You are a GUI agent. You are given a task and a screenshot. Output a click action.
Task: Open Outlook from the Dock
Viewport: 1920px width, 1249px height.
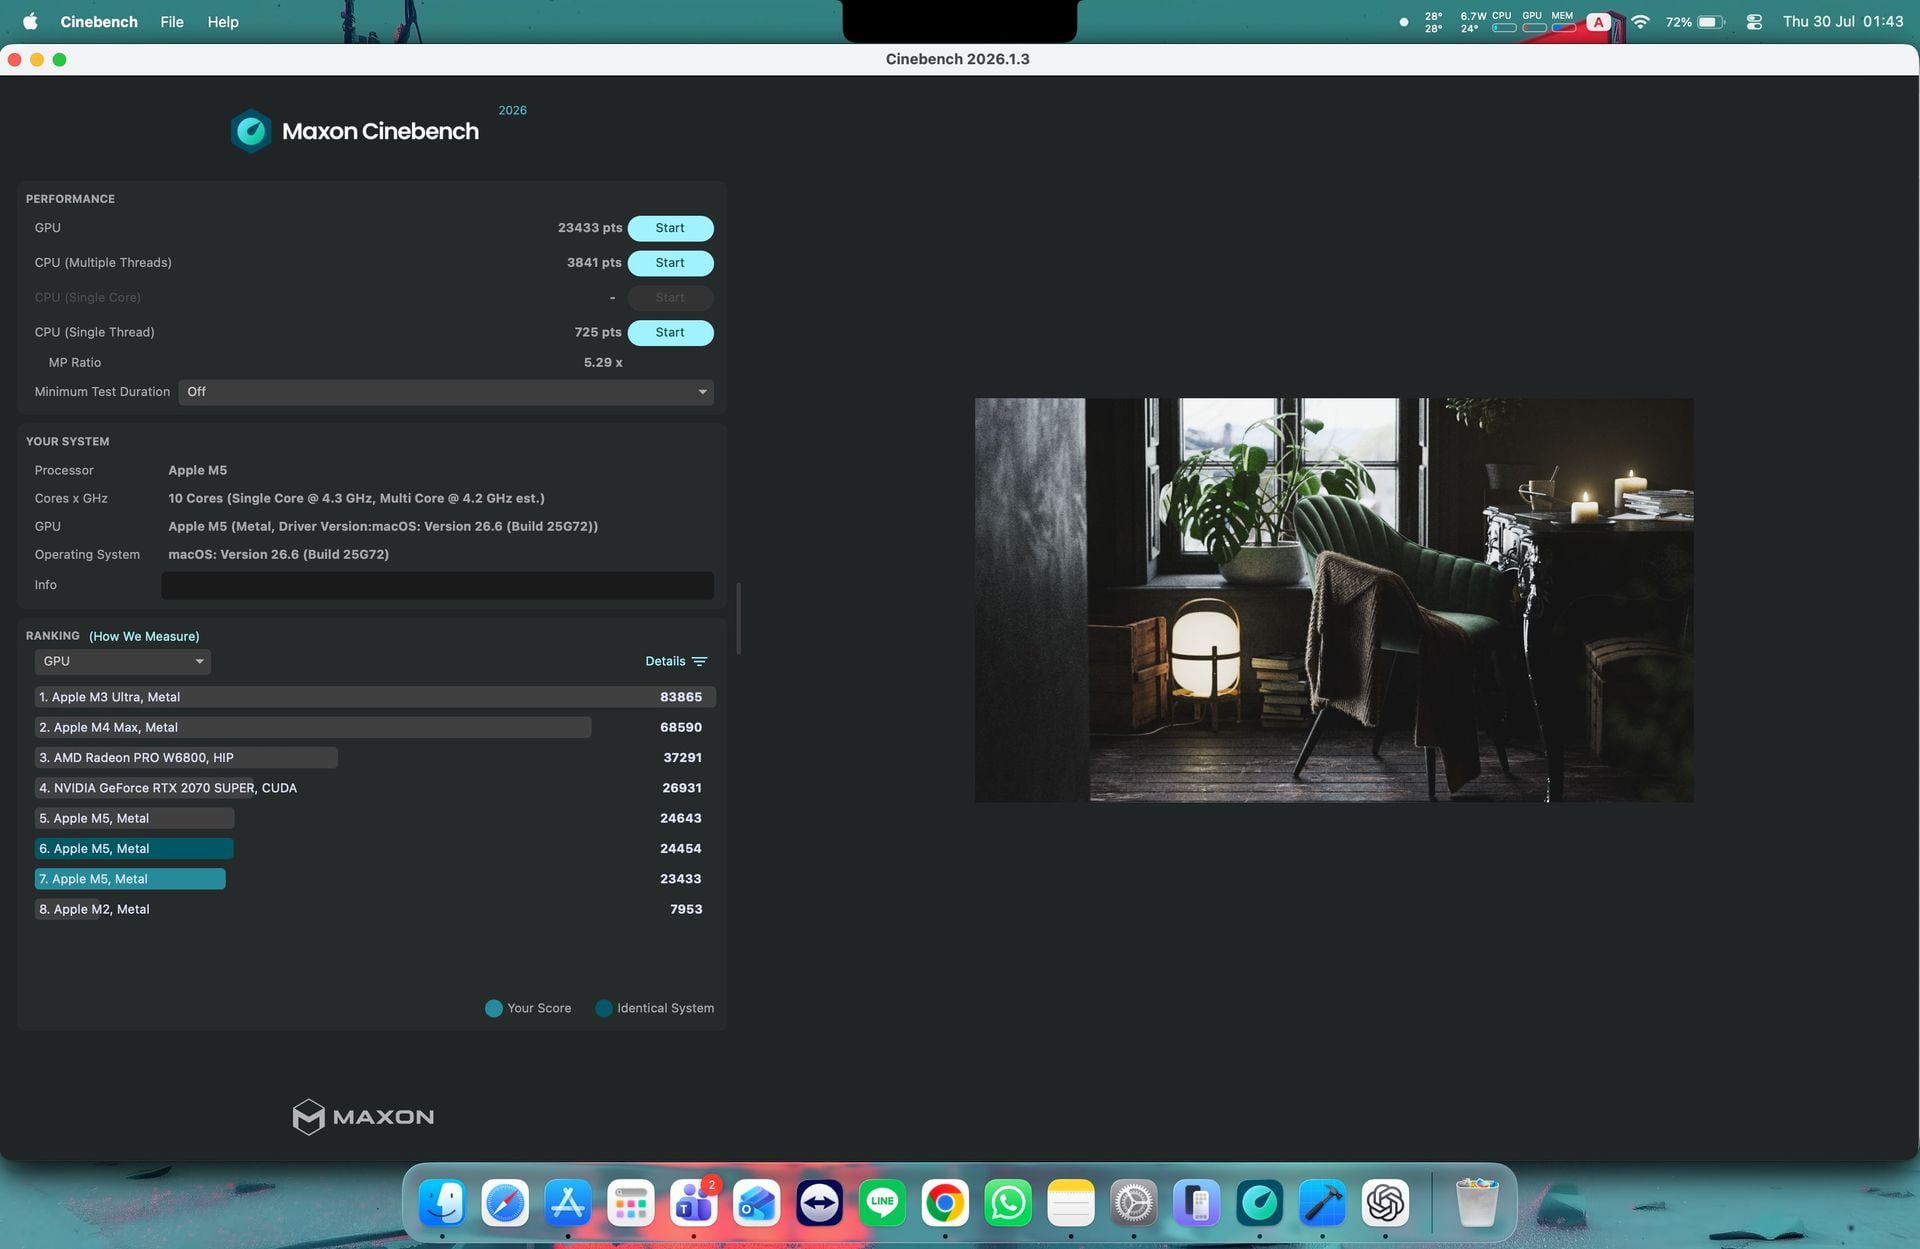757,1203
